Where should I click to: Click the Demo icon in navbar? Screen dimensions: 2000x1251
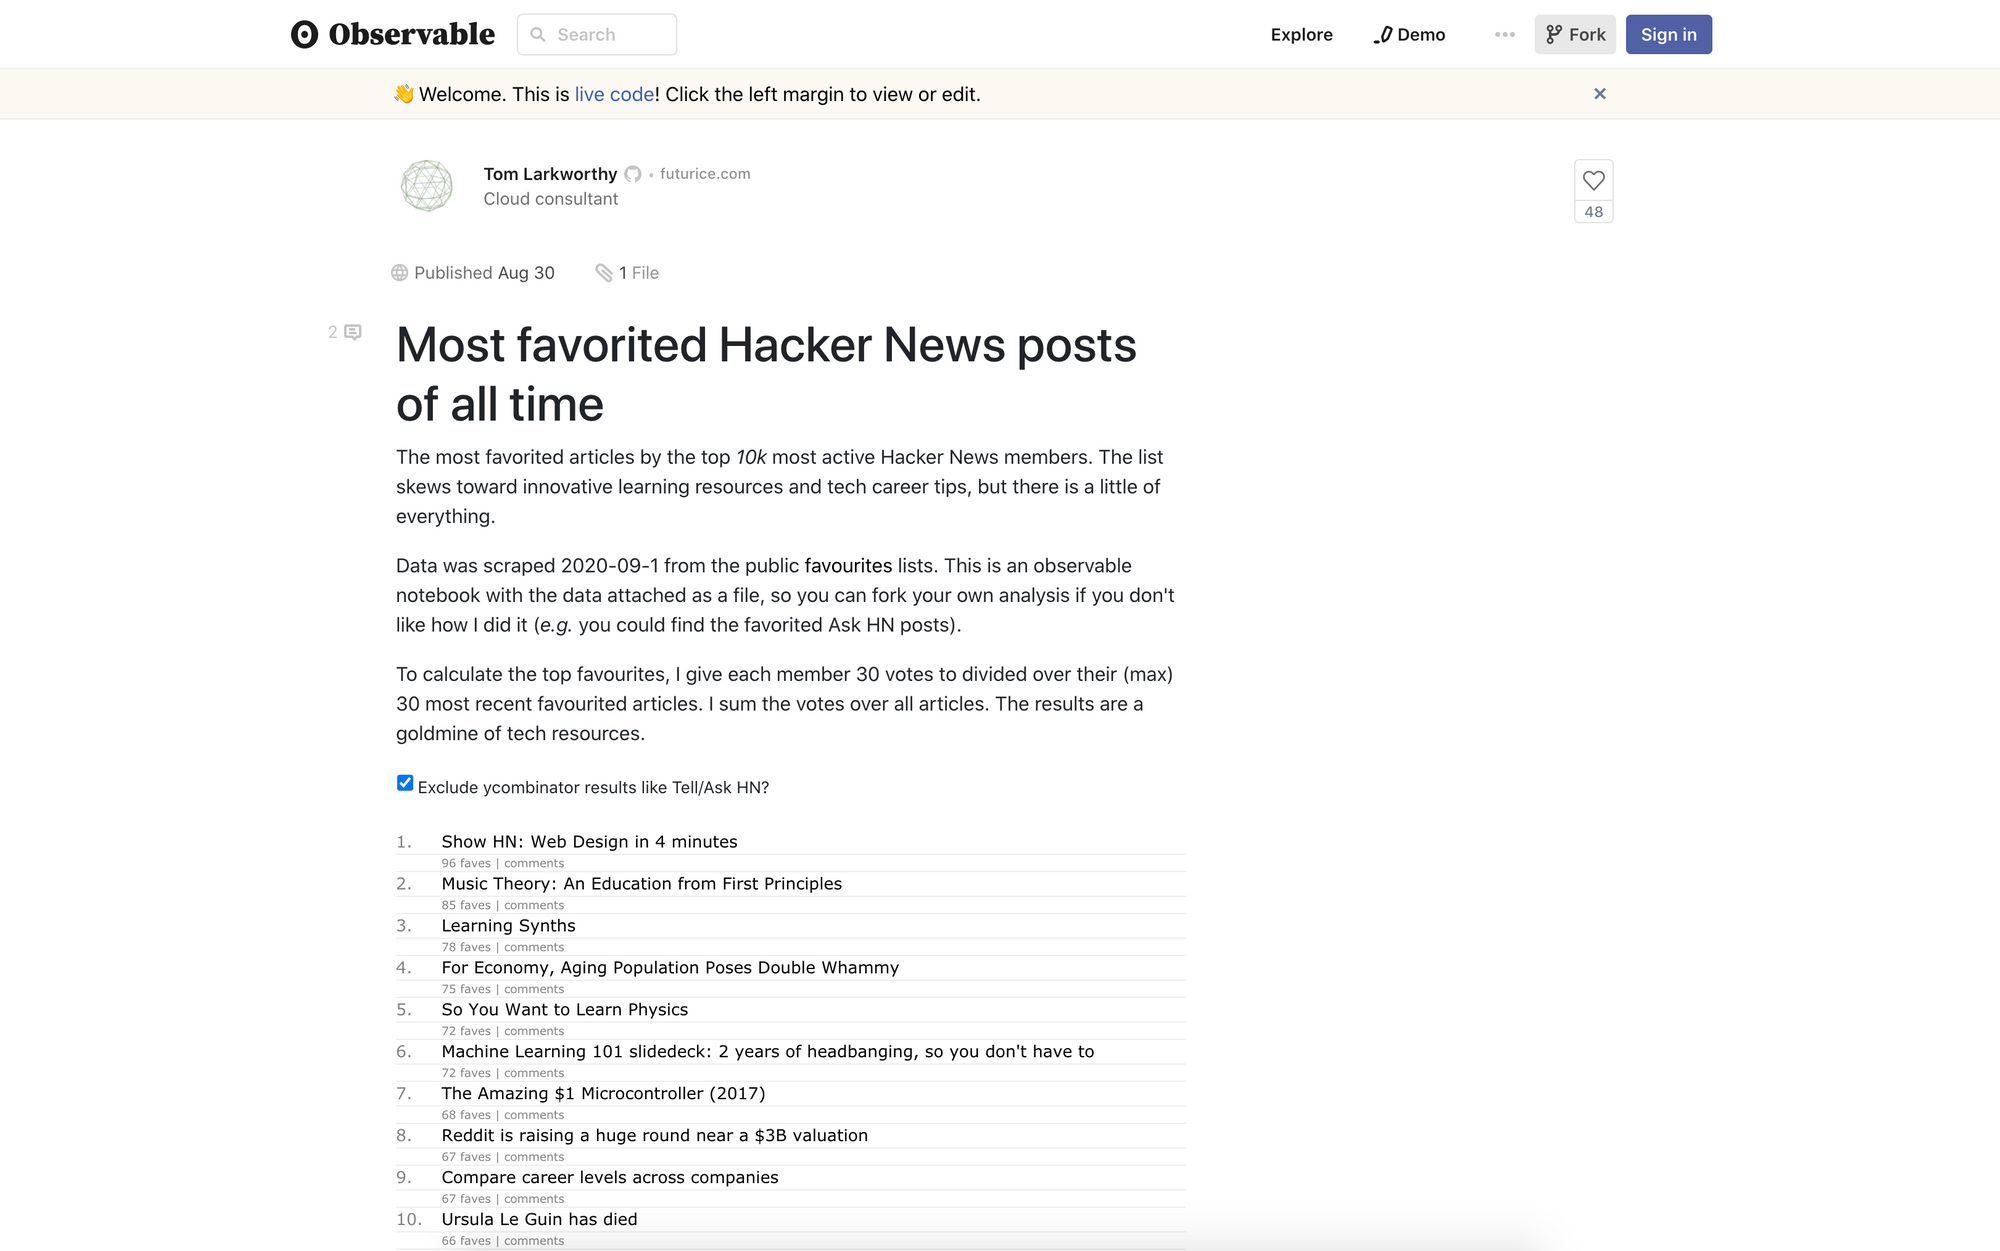point(1385,35)
